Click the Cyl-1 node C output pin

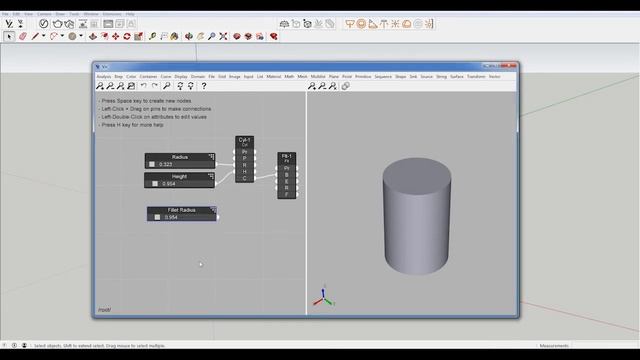(x=255, y=178)
